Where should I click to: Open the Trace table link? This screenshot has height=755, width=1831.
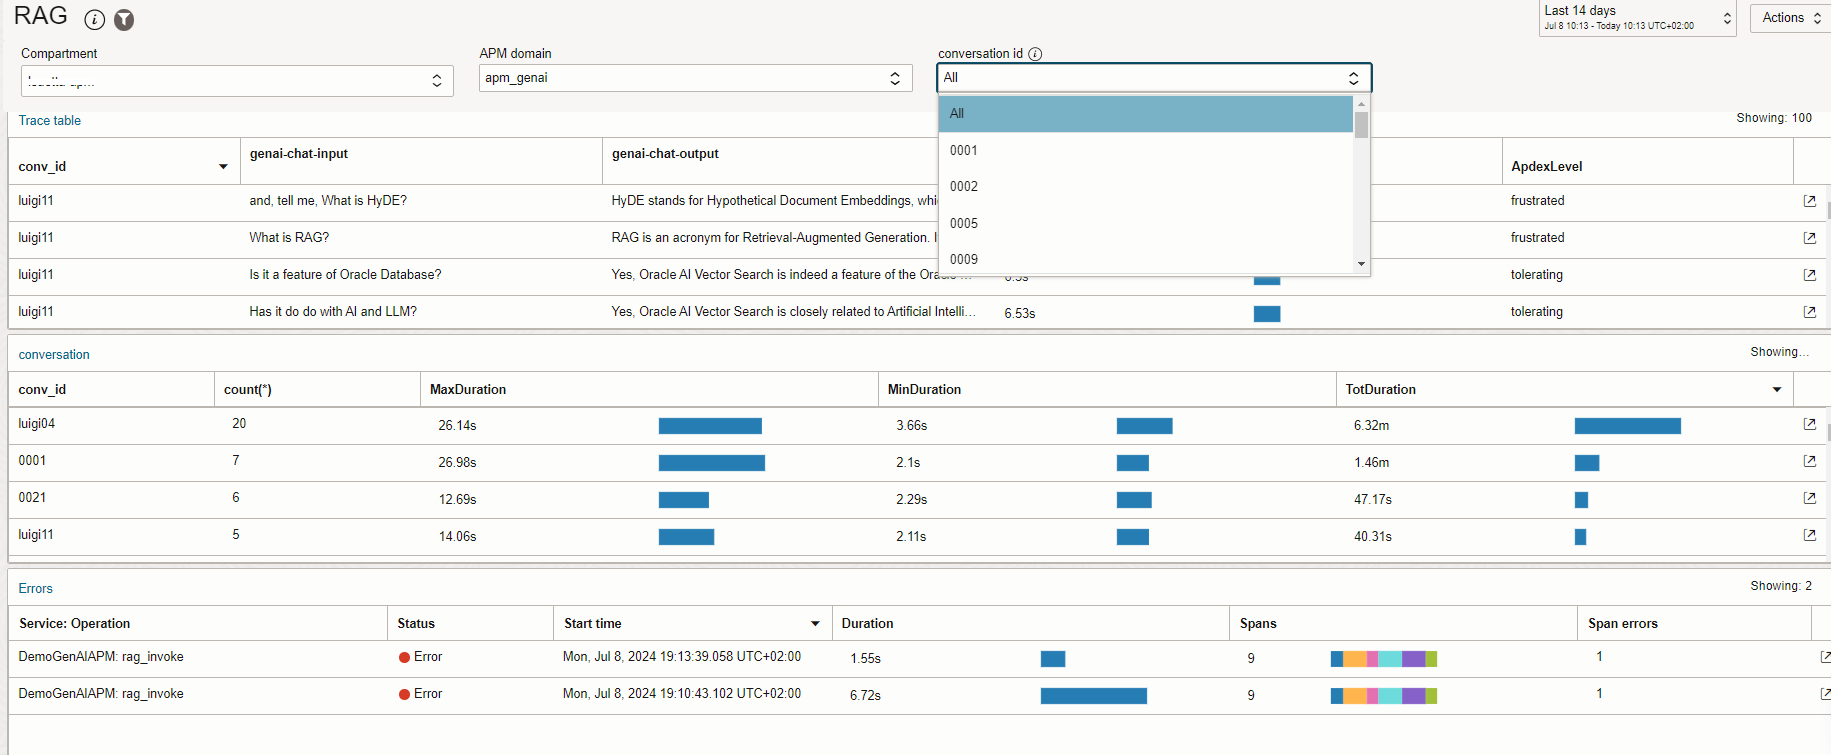pyautogui.click(x=50, y=121)
